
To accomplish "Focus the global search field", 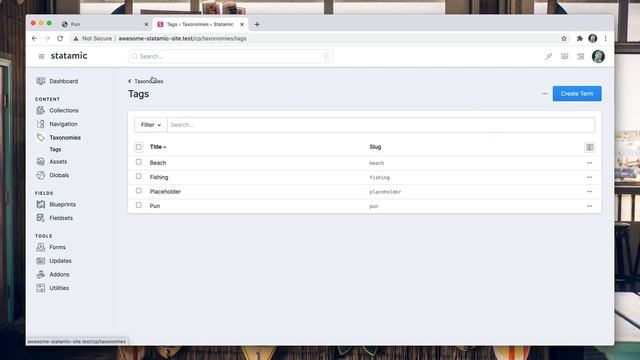I will (x=230, y=56).
